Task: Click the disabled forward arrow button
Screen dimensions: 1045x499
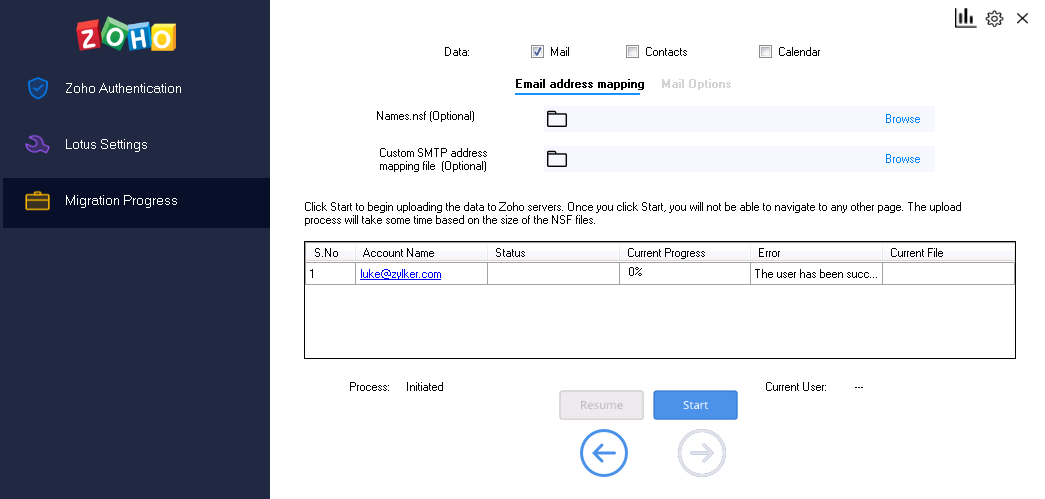Action: click(x=702, y=453)
